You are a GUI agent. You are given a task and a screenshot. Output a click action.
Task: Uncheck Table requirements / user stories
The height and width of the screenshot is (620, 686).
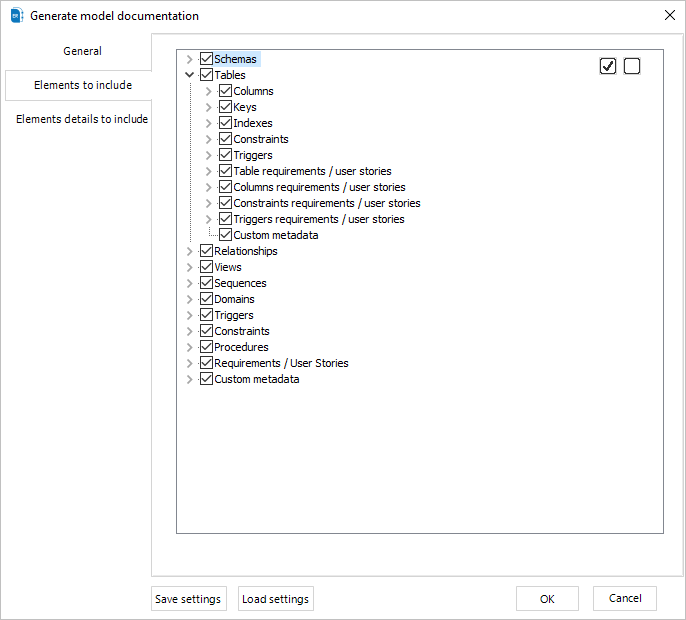coord(225,171)
